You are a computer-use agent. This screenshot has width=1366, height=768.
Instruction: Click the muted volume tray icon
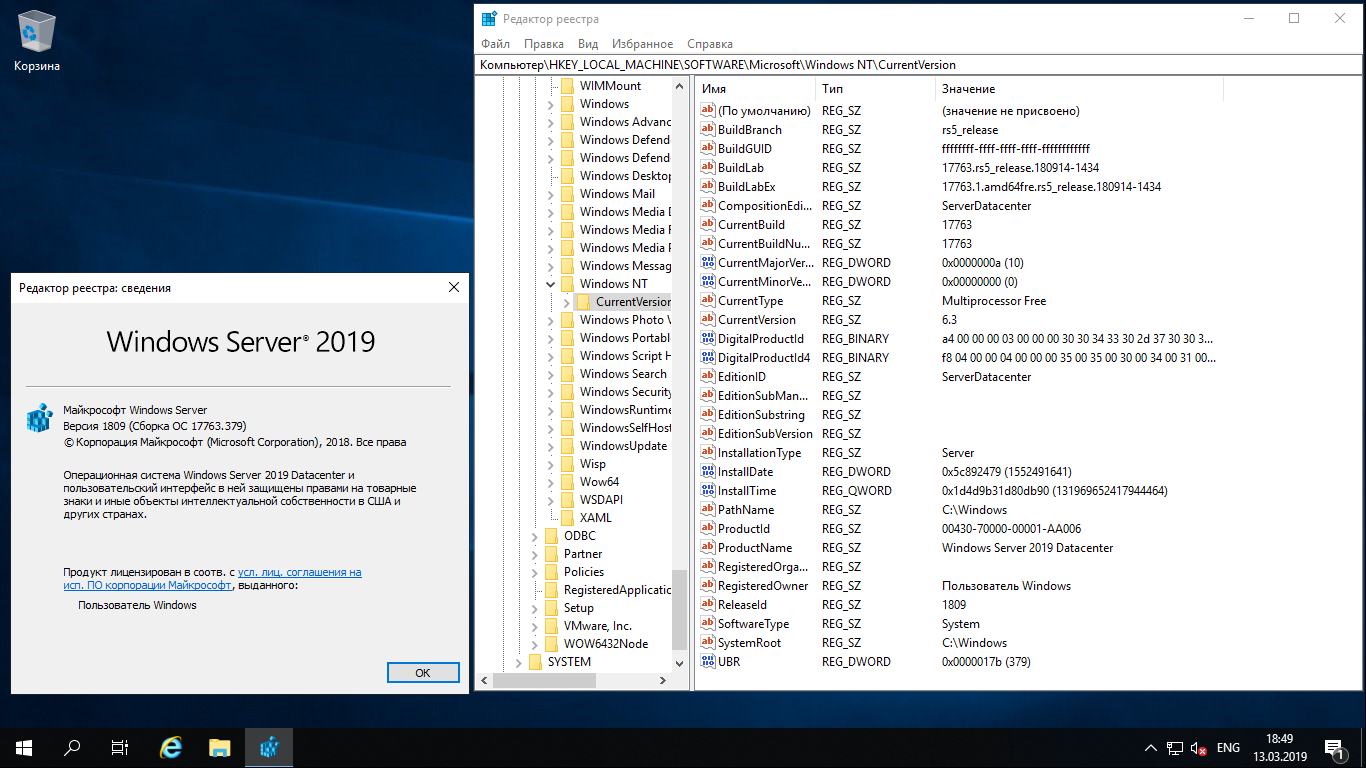coord(1198,748)
